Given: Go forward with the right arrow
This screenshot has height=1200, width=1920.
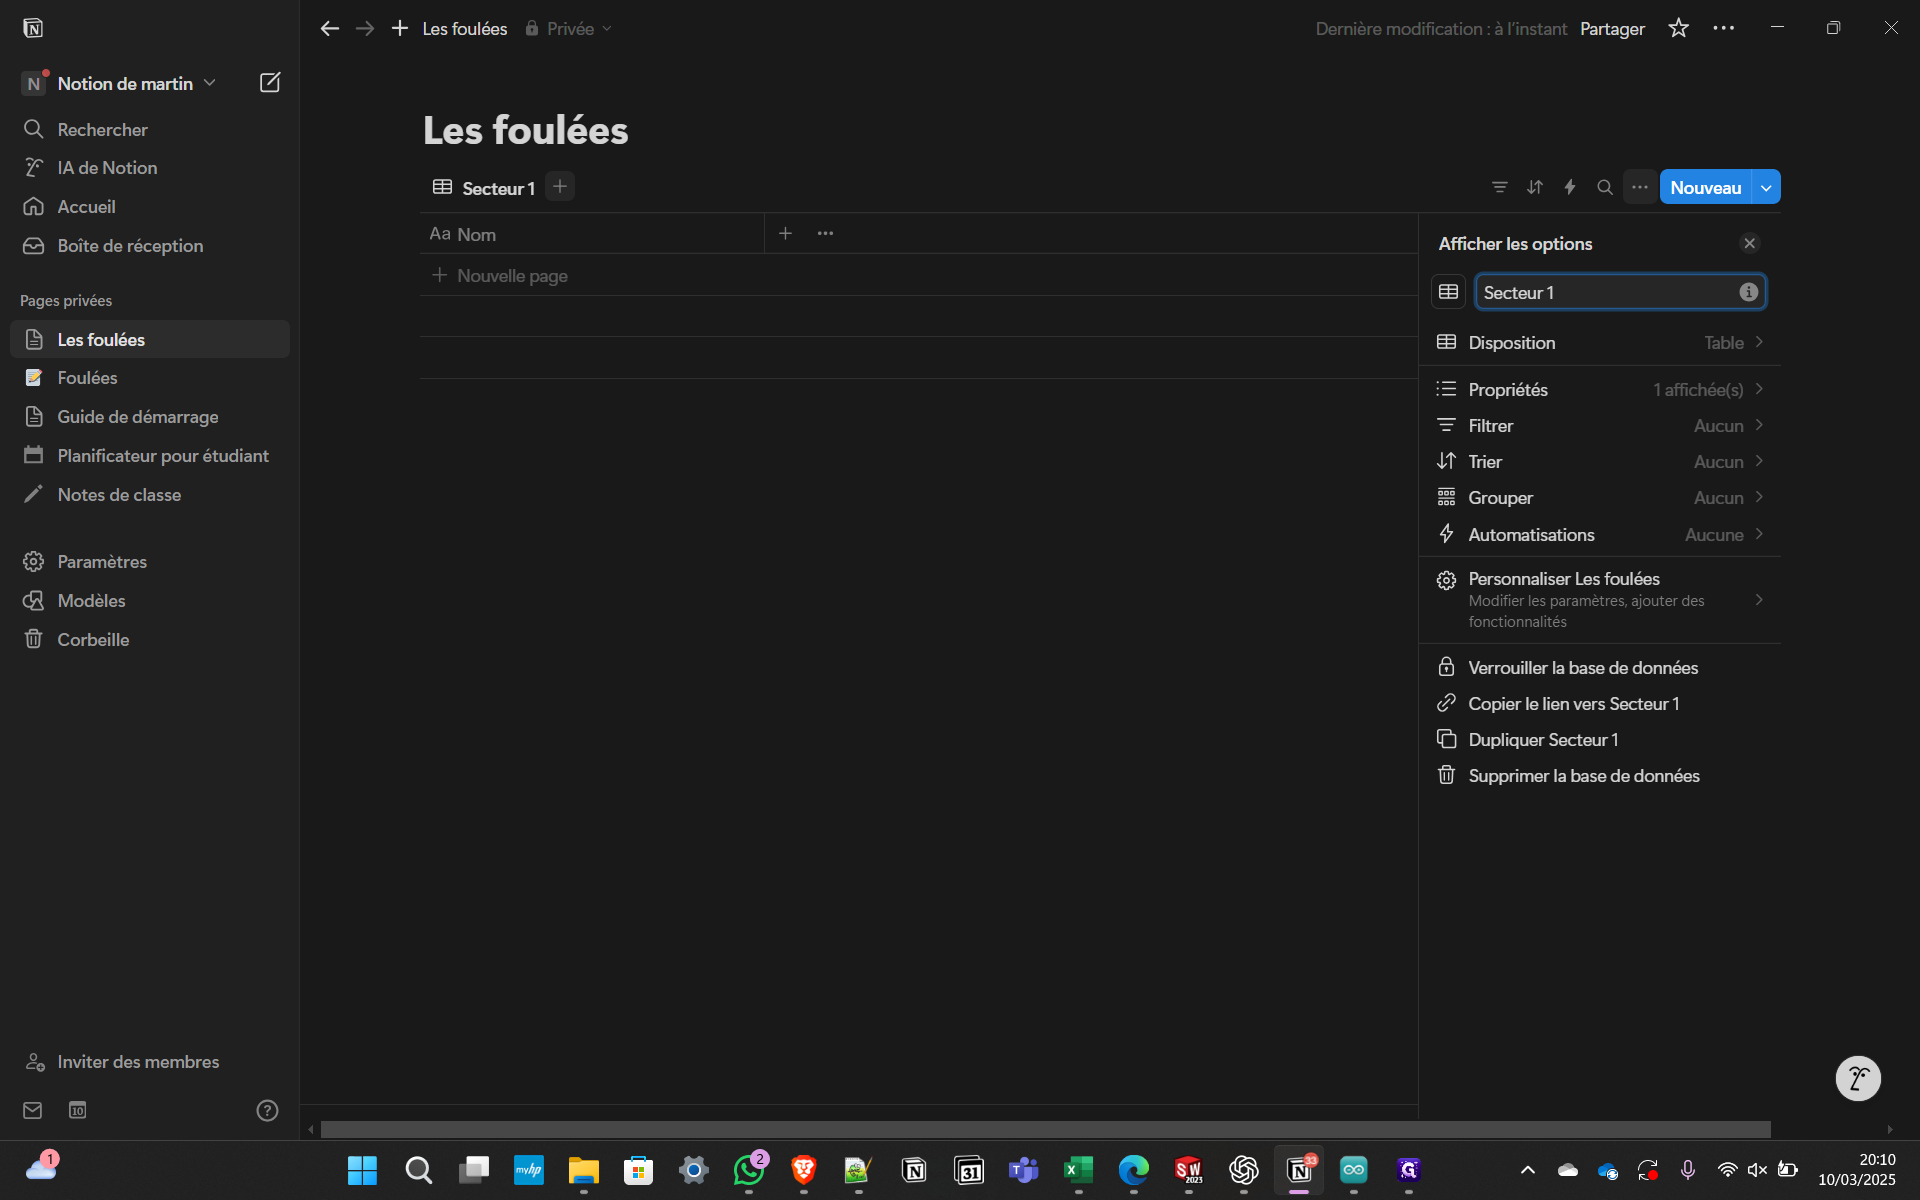Looking at the screenshot, I should point(365,29).
